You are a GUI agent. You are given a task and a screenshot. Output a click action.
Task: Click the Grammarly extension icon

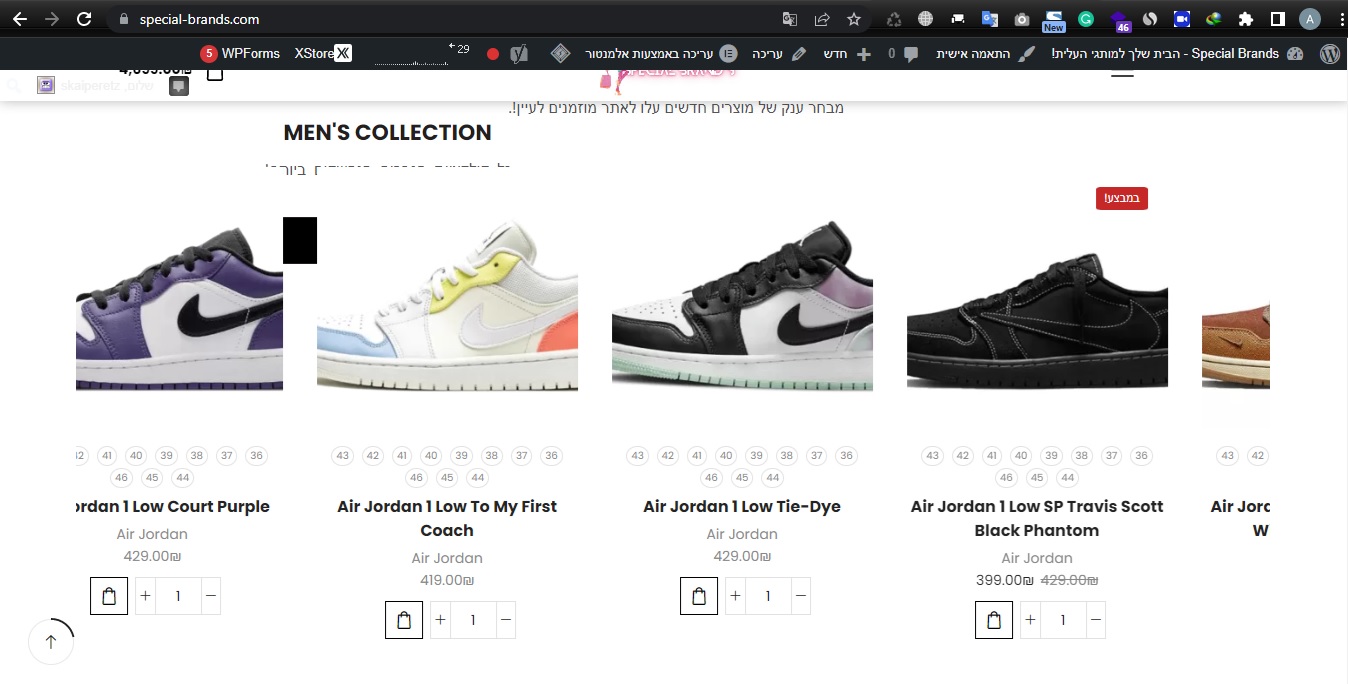(1086, 19)
